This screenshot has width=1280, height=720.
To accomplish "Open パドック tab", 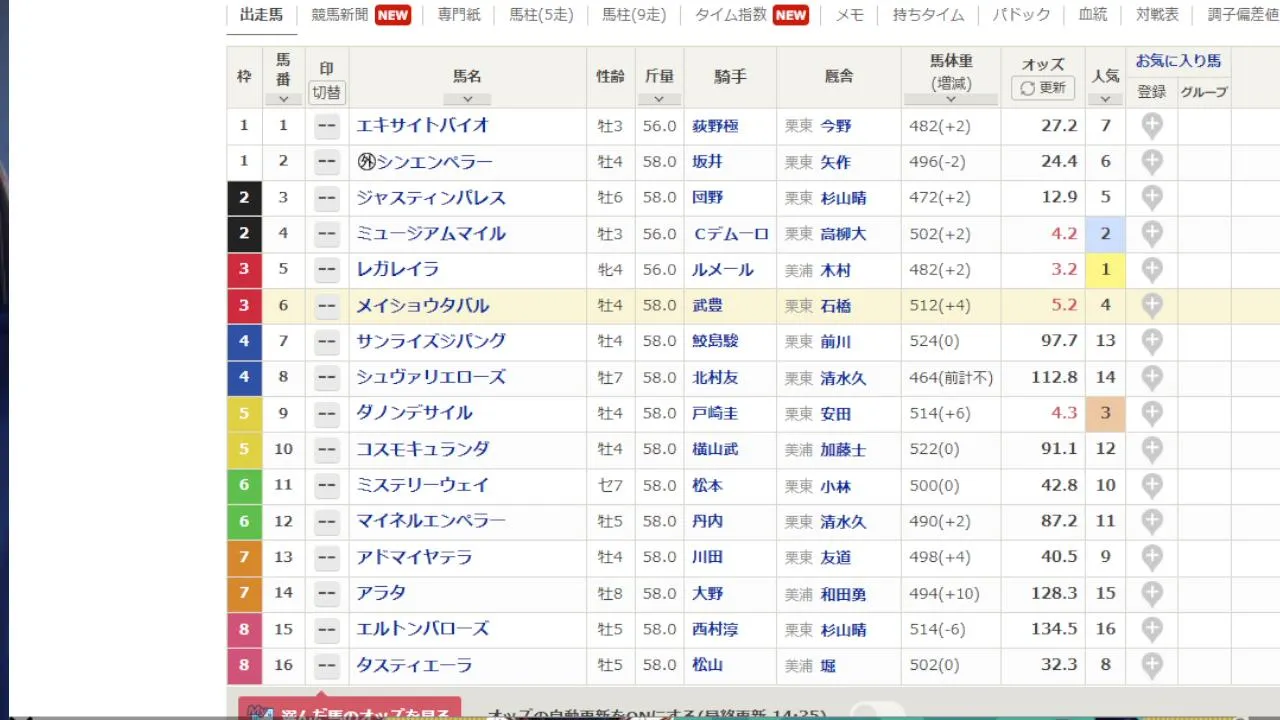I will pyautogui.click(x=1021, y=15).
